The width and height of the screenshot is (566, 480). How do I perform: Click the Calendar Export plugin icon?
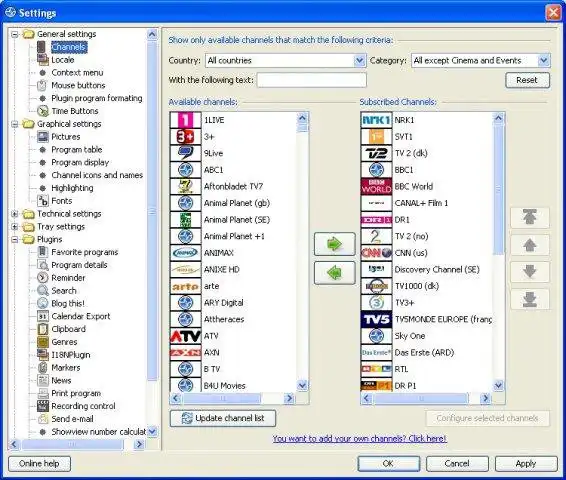click(43, 316)
